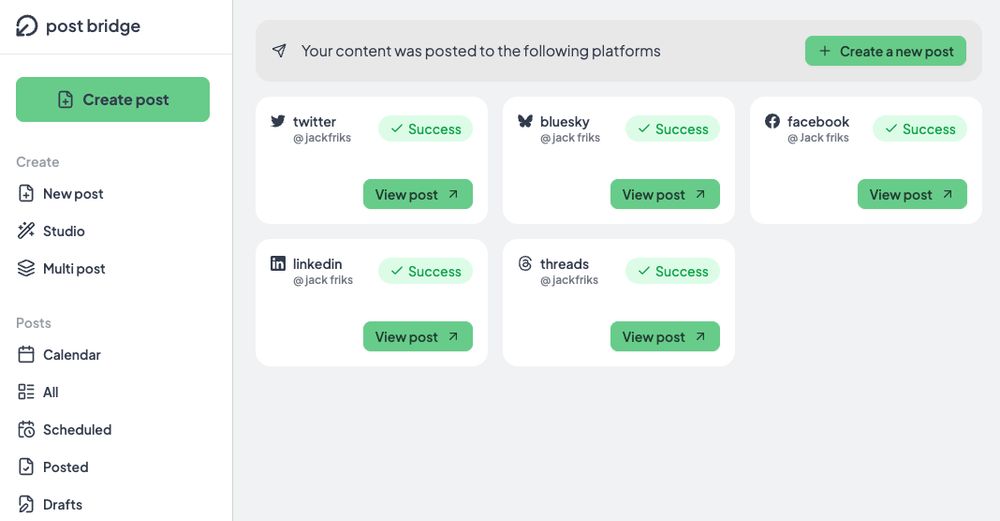
Task: Click the threads logo icon
Action: tap(525, 263)
